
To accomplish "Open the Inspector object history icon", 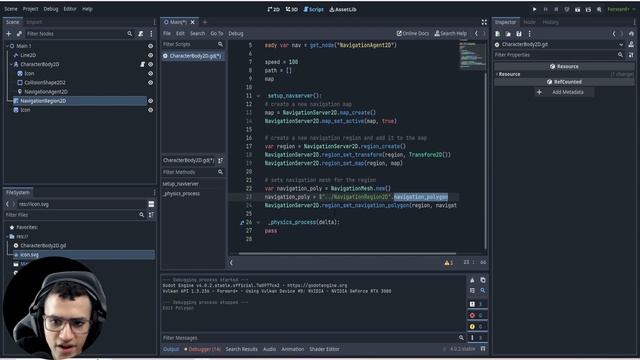I will click(631, 34).
